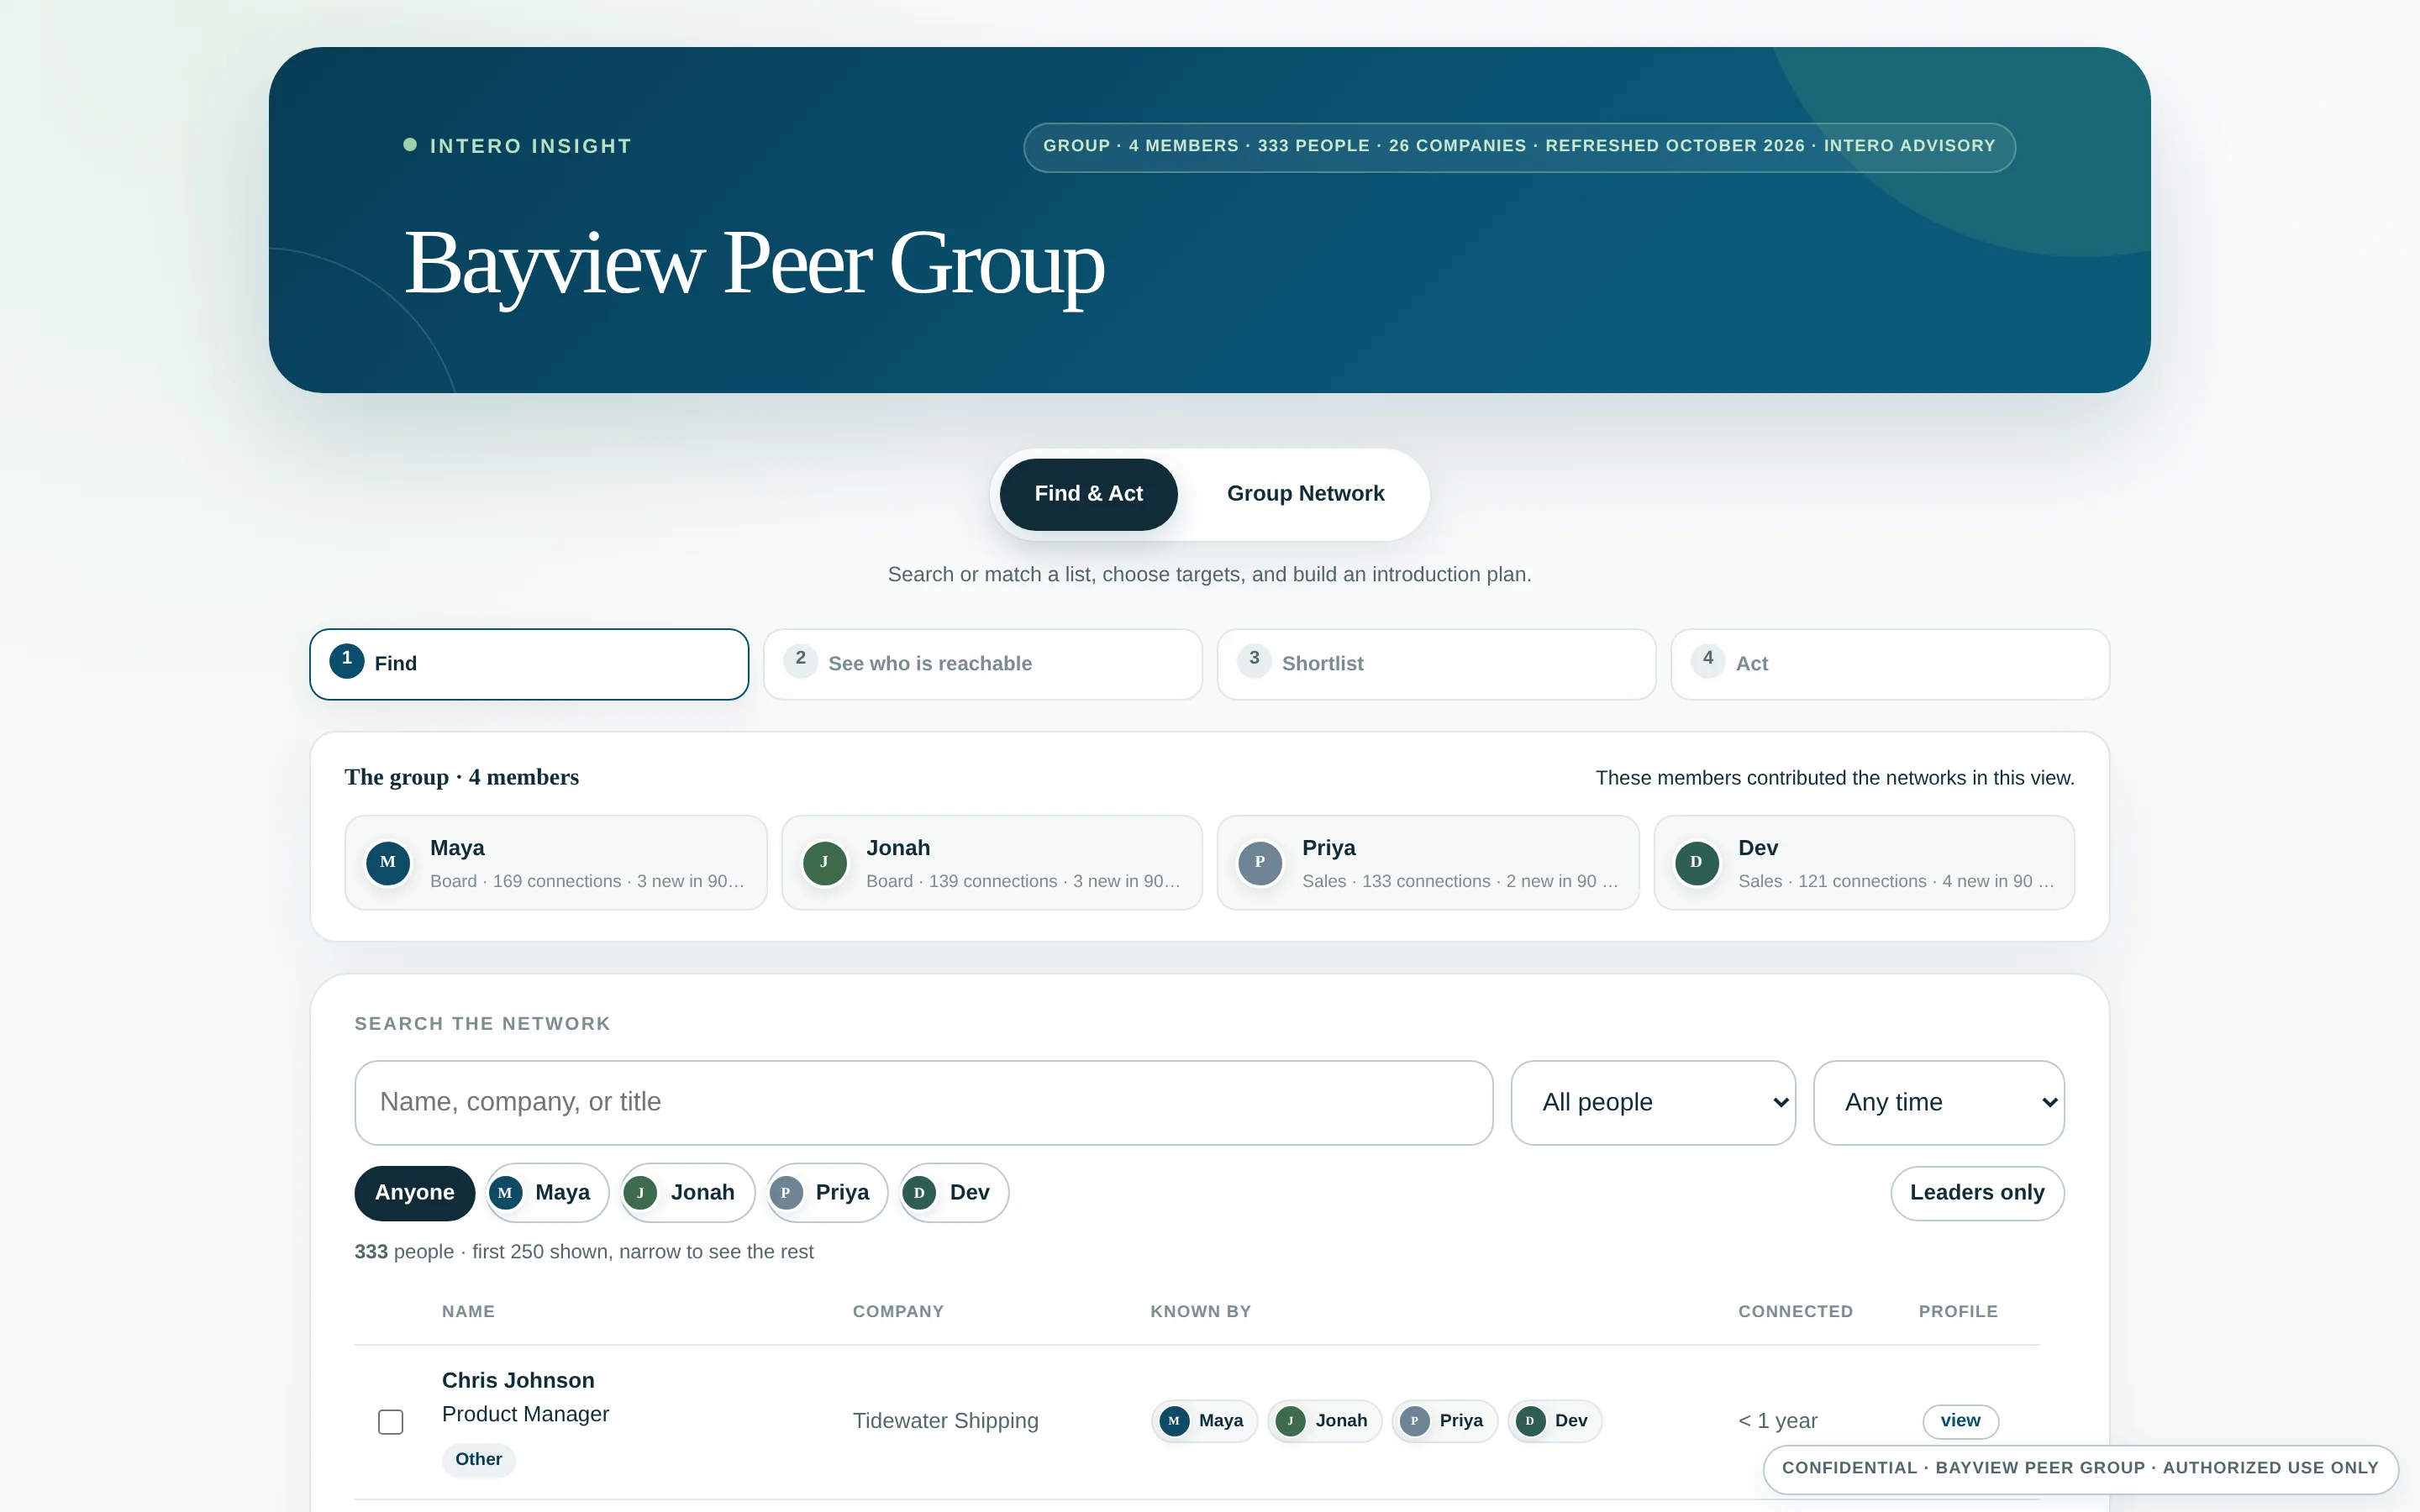2420x1512 pixels.
Task: Filter by Dev chip under search
Action: 954,1192
